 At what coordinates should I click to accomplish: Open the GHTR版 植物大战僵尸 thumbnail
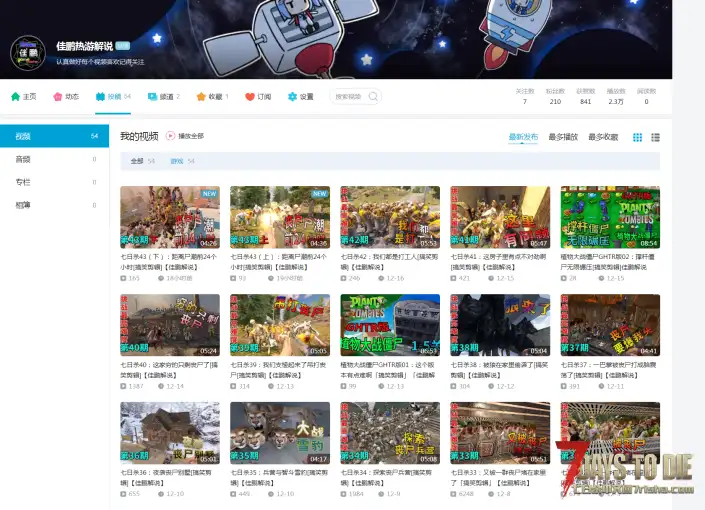click(x=390, y=325)
